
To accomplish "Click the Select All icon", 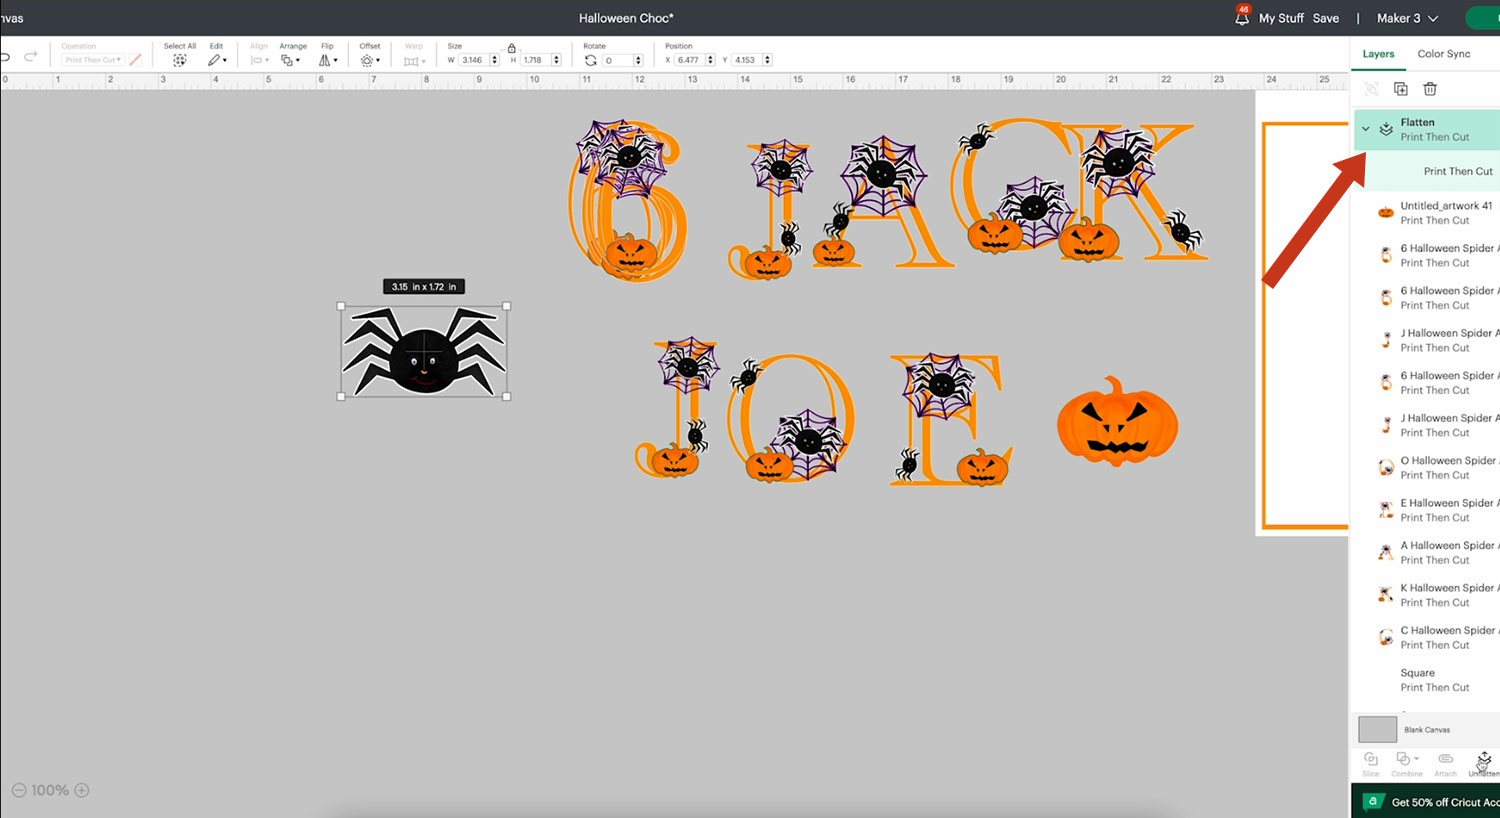I will (180, 60).
